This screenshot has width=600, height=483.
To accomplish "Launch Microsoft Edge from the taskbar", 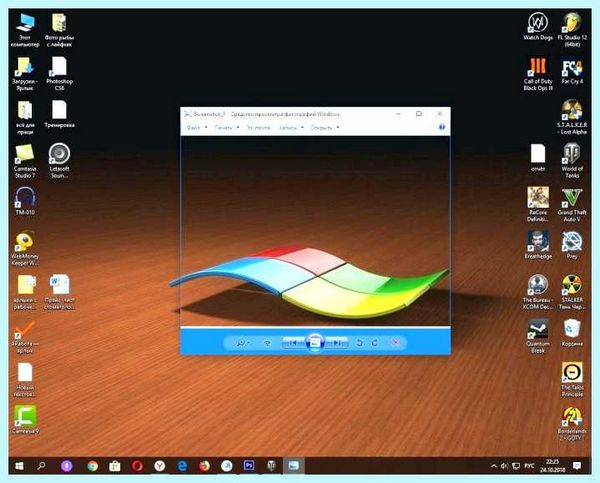I will click(182, 466).
